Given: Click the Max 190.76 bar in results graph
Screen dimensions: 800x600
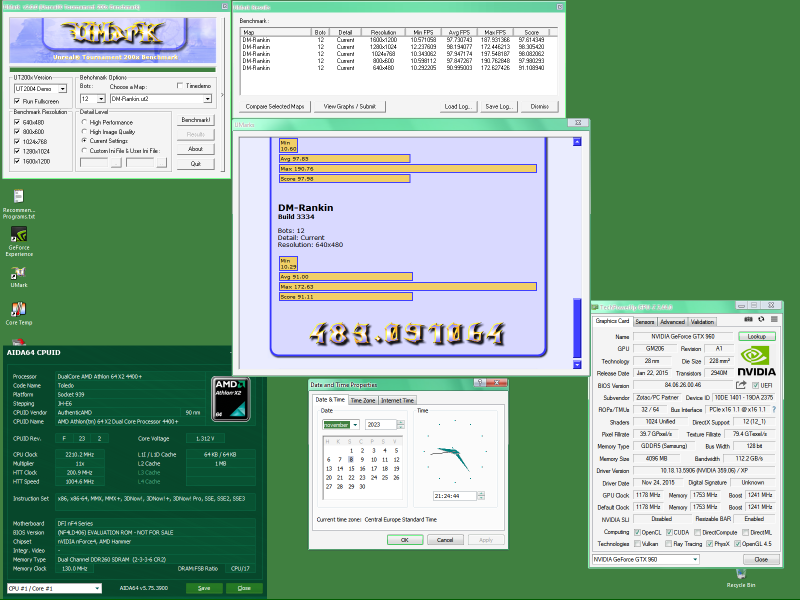Looking at the screenshot, I should pyautogui.click(x=408, y=168).
